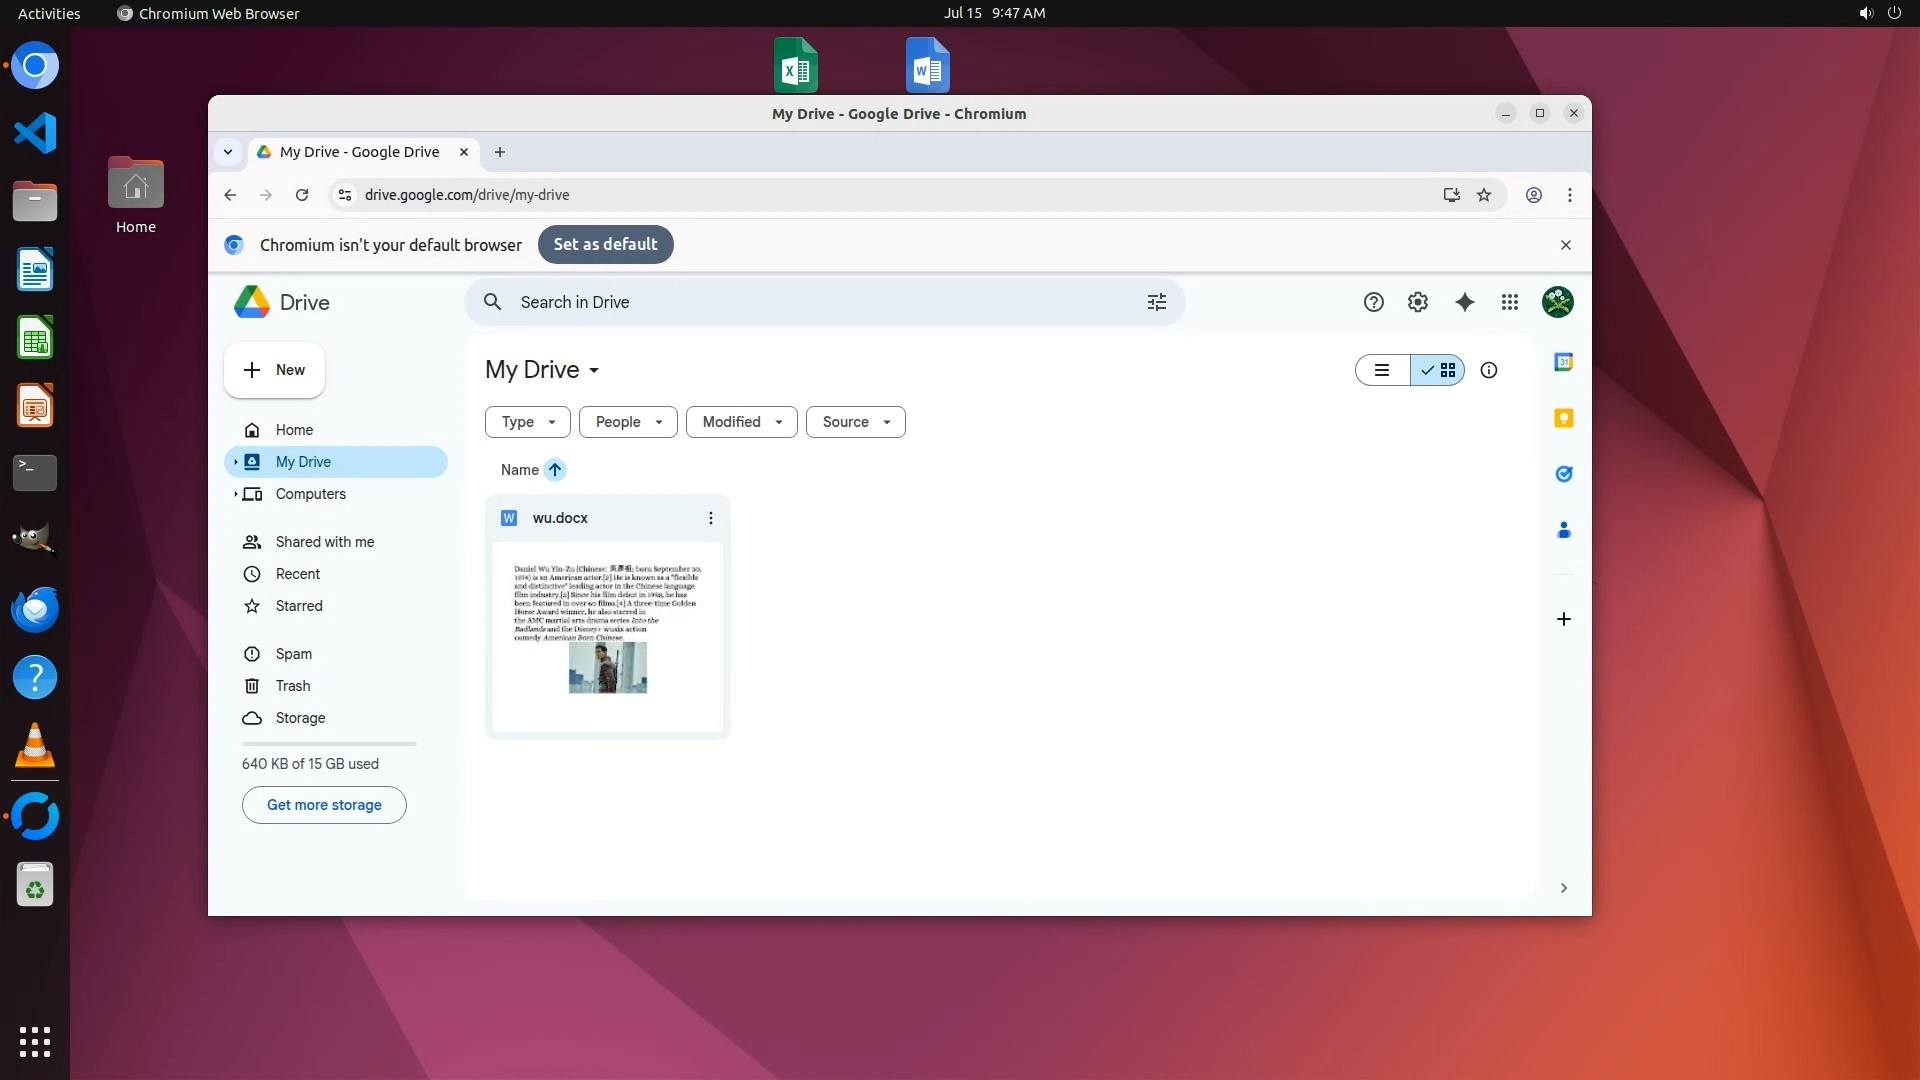Click Get more storage button

pyautogui.click(x=324, y=805)
